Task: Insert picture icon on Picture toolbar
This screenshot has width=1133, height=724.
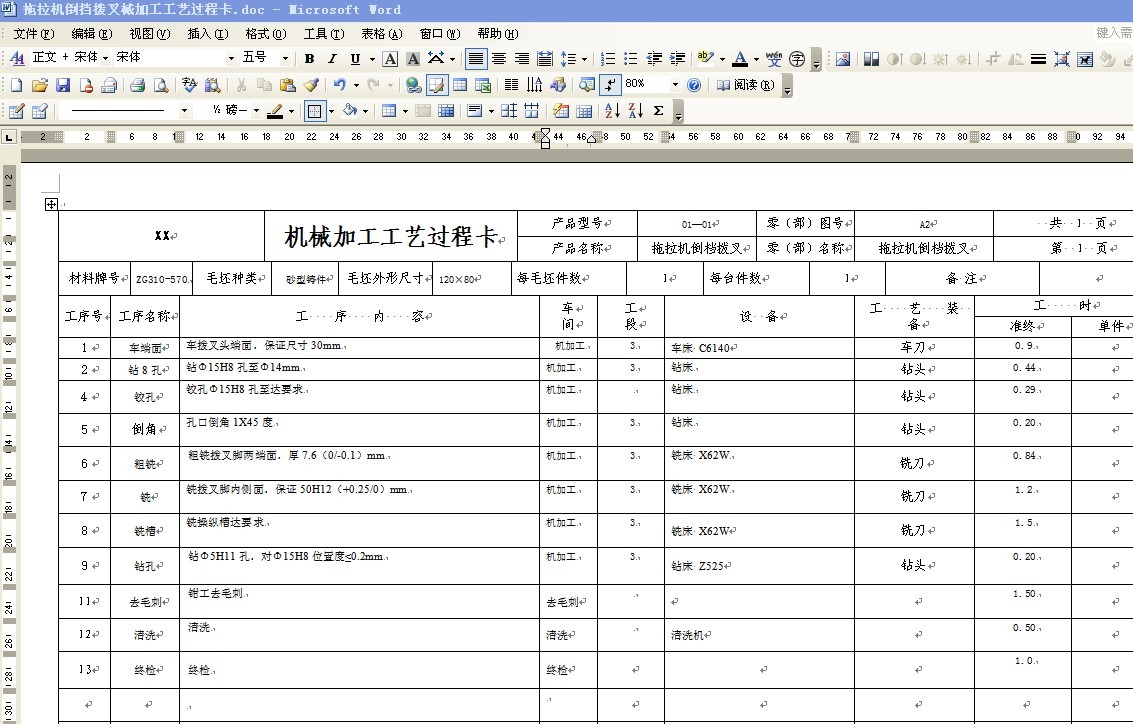Action: point(843,59)
